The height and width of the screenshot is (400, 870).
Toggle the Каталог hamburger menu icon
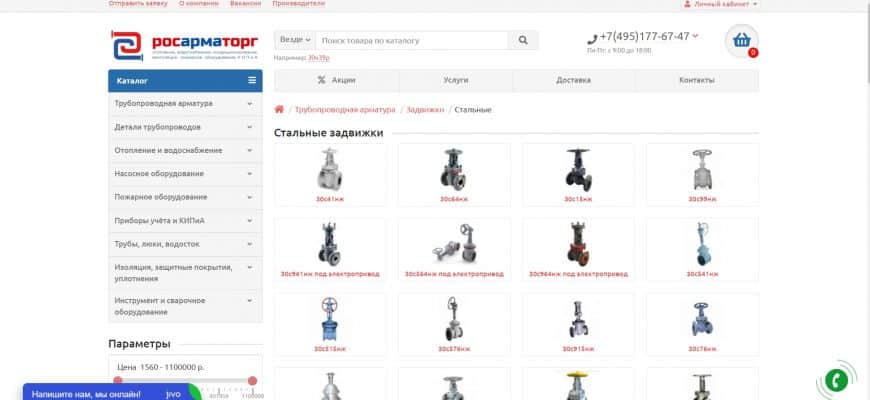click(x=252, y=80)
